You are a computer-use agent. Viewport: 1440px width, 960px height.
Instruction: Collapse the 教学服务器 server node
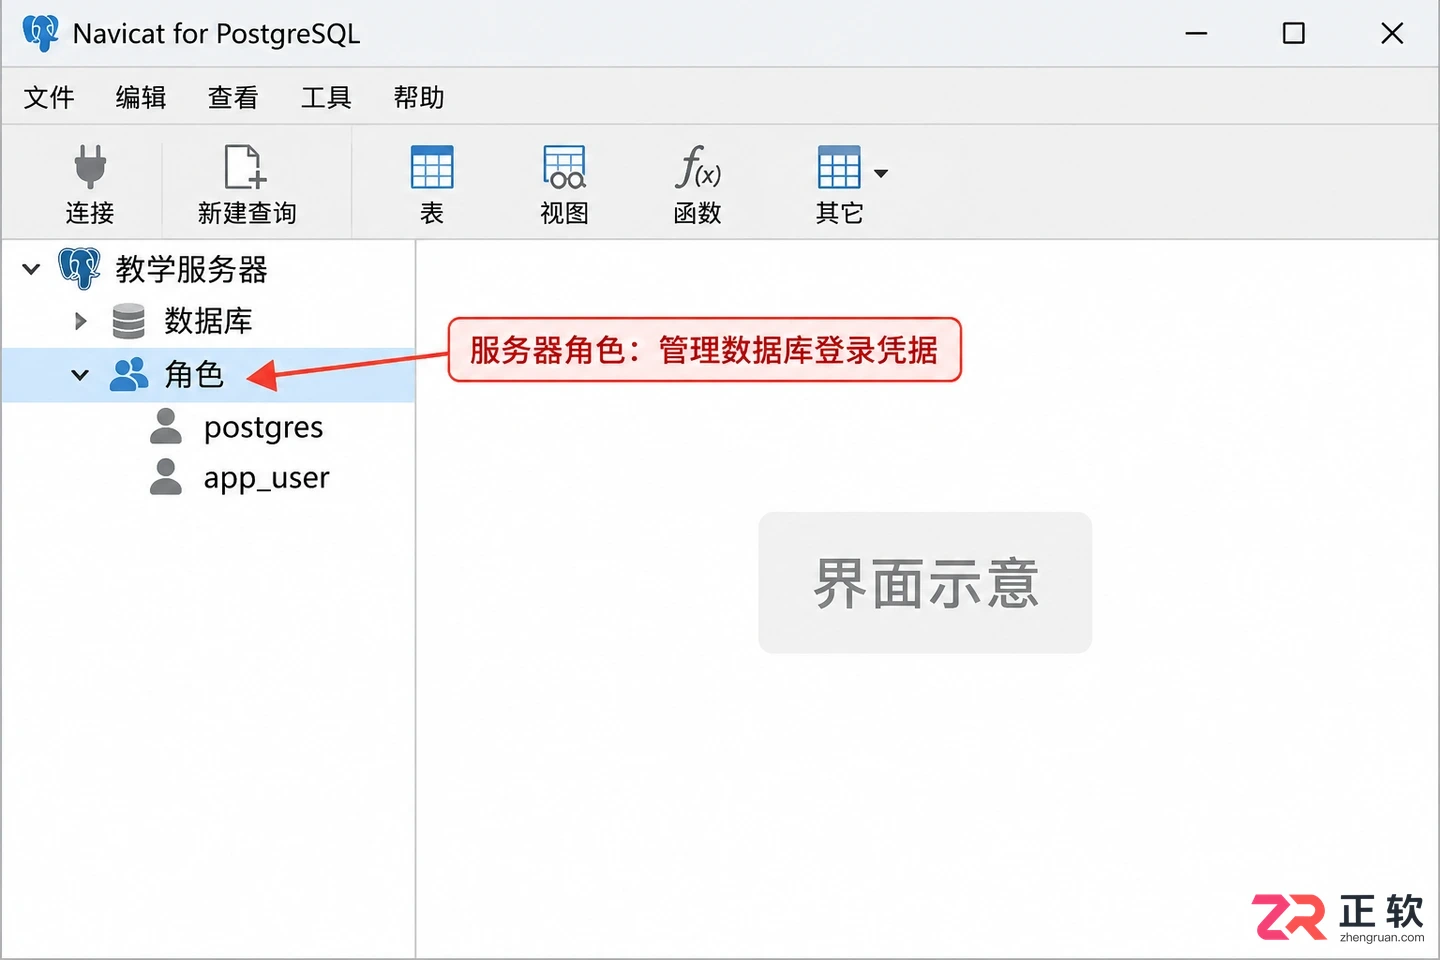31,269
